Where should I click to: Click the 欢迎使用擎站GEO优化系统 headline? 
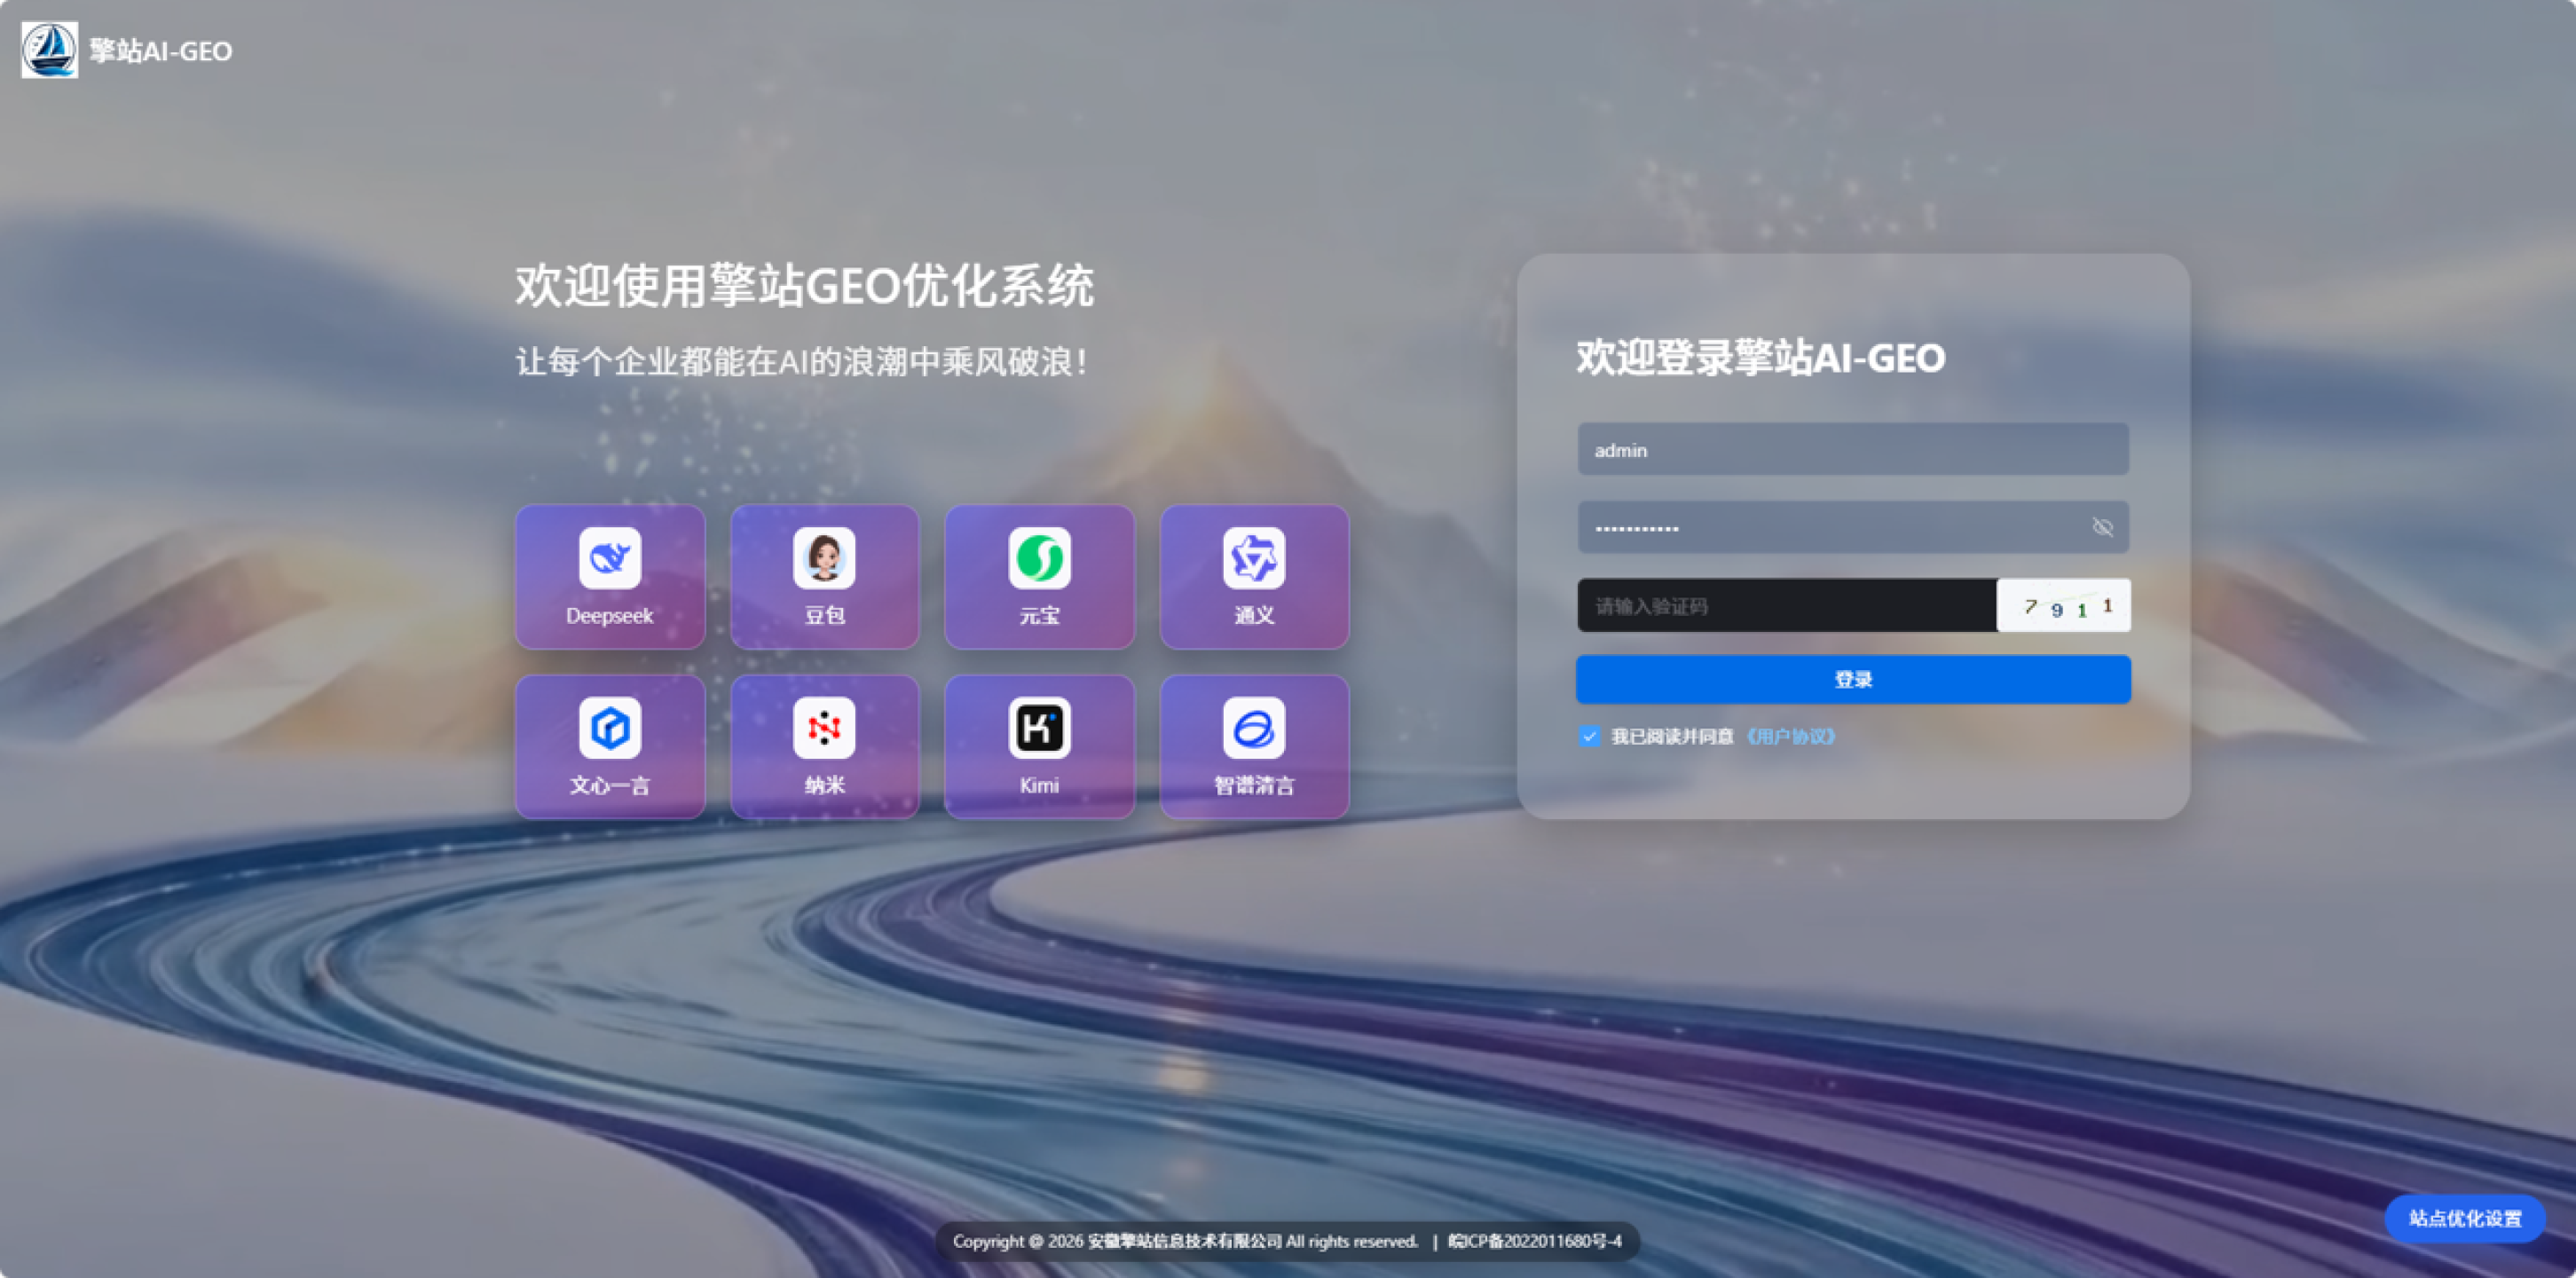point(804,286)
